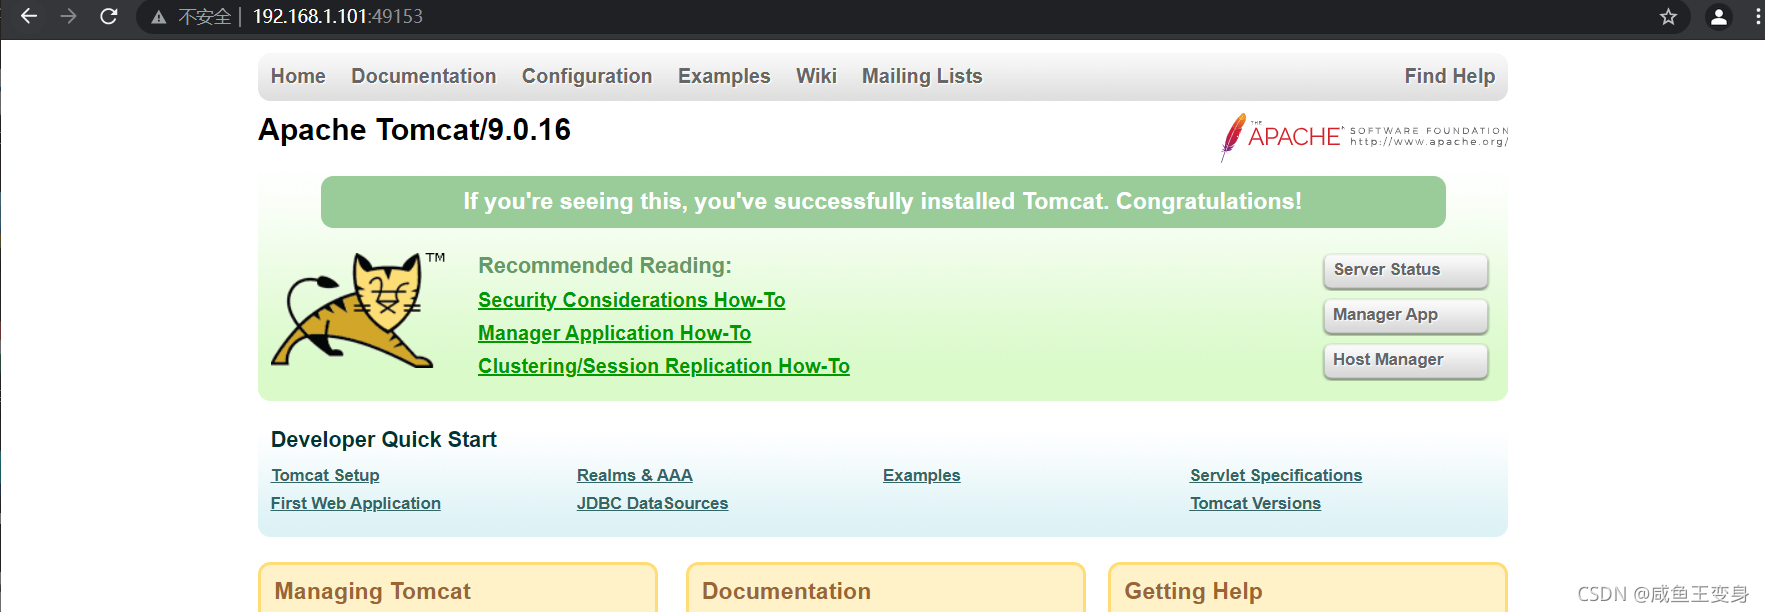Click the Host Manager button

[1405, 360]
